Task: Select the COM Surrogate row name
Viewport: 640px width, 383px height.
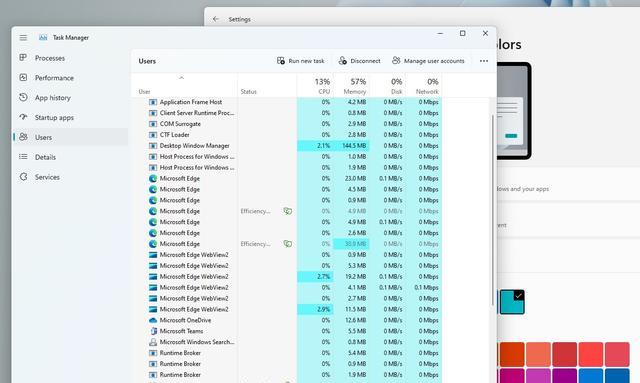Action: pos(180,124)
